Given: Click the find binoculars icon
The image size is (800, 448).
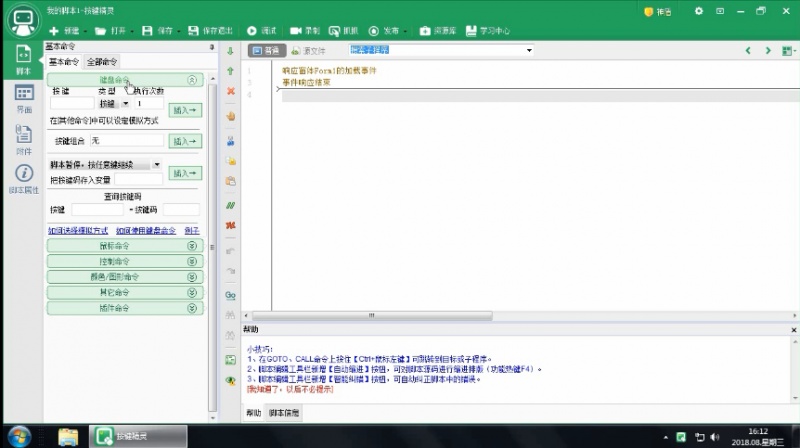Looking at the screenshot, I should tap(231, 315).
